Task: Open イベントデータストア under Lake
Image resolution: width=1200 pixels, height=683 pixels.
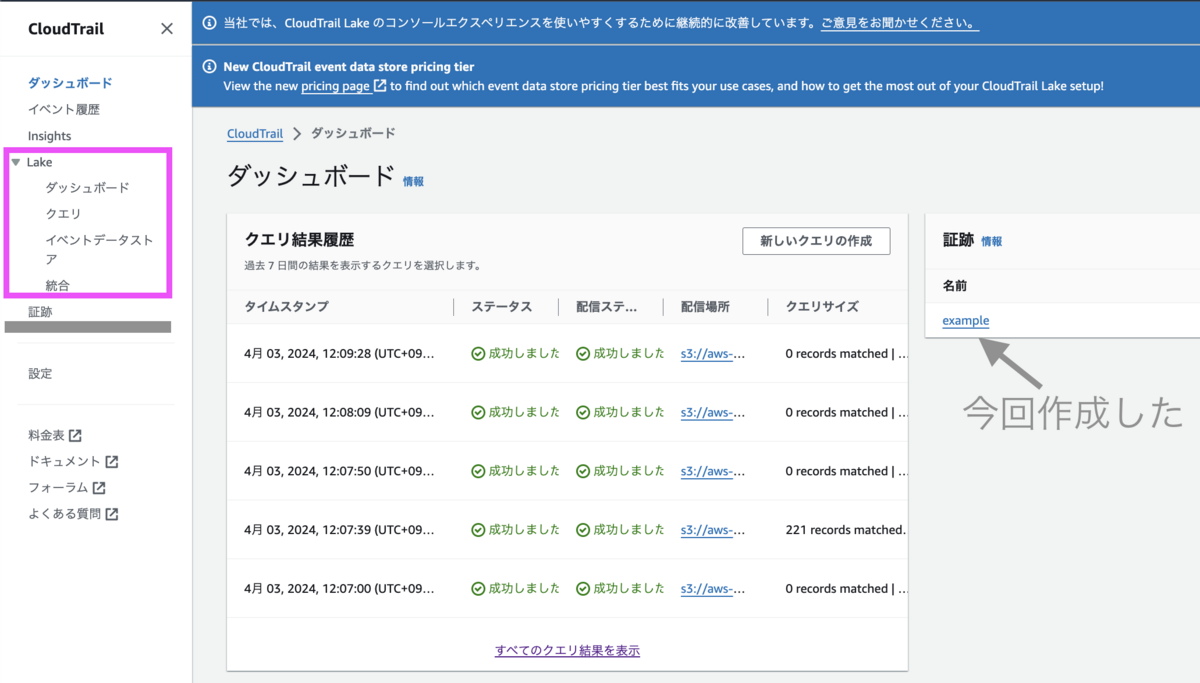Action: (99, 249)
